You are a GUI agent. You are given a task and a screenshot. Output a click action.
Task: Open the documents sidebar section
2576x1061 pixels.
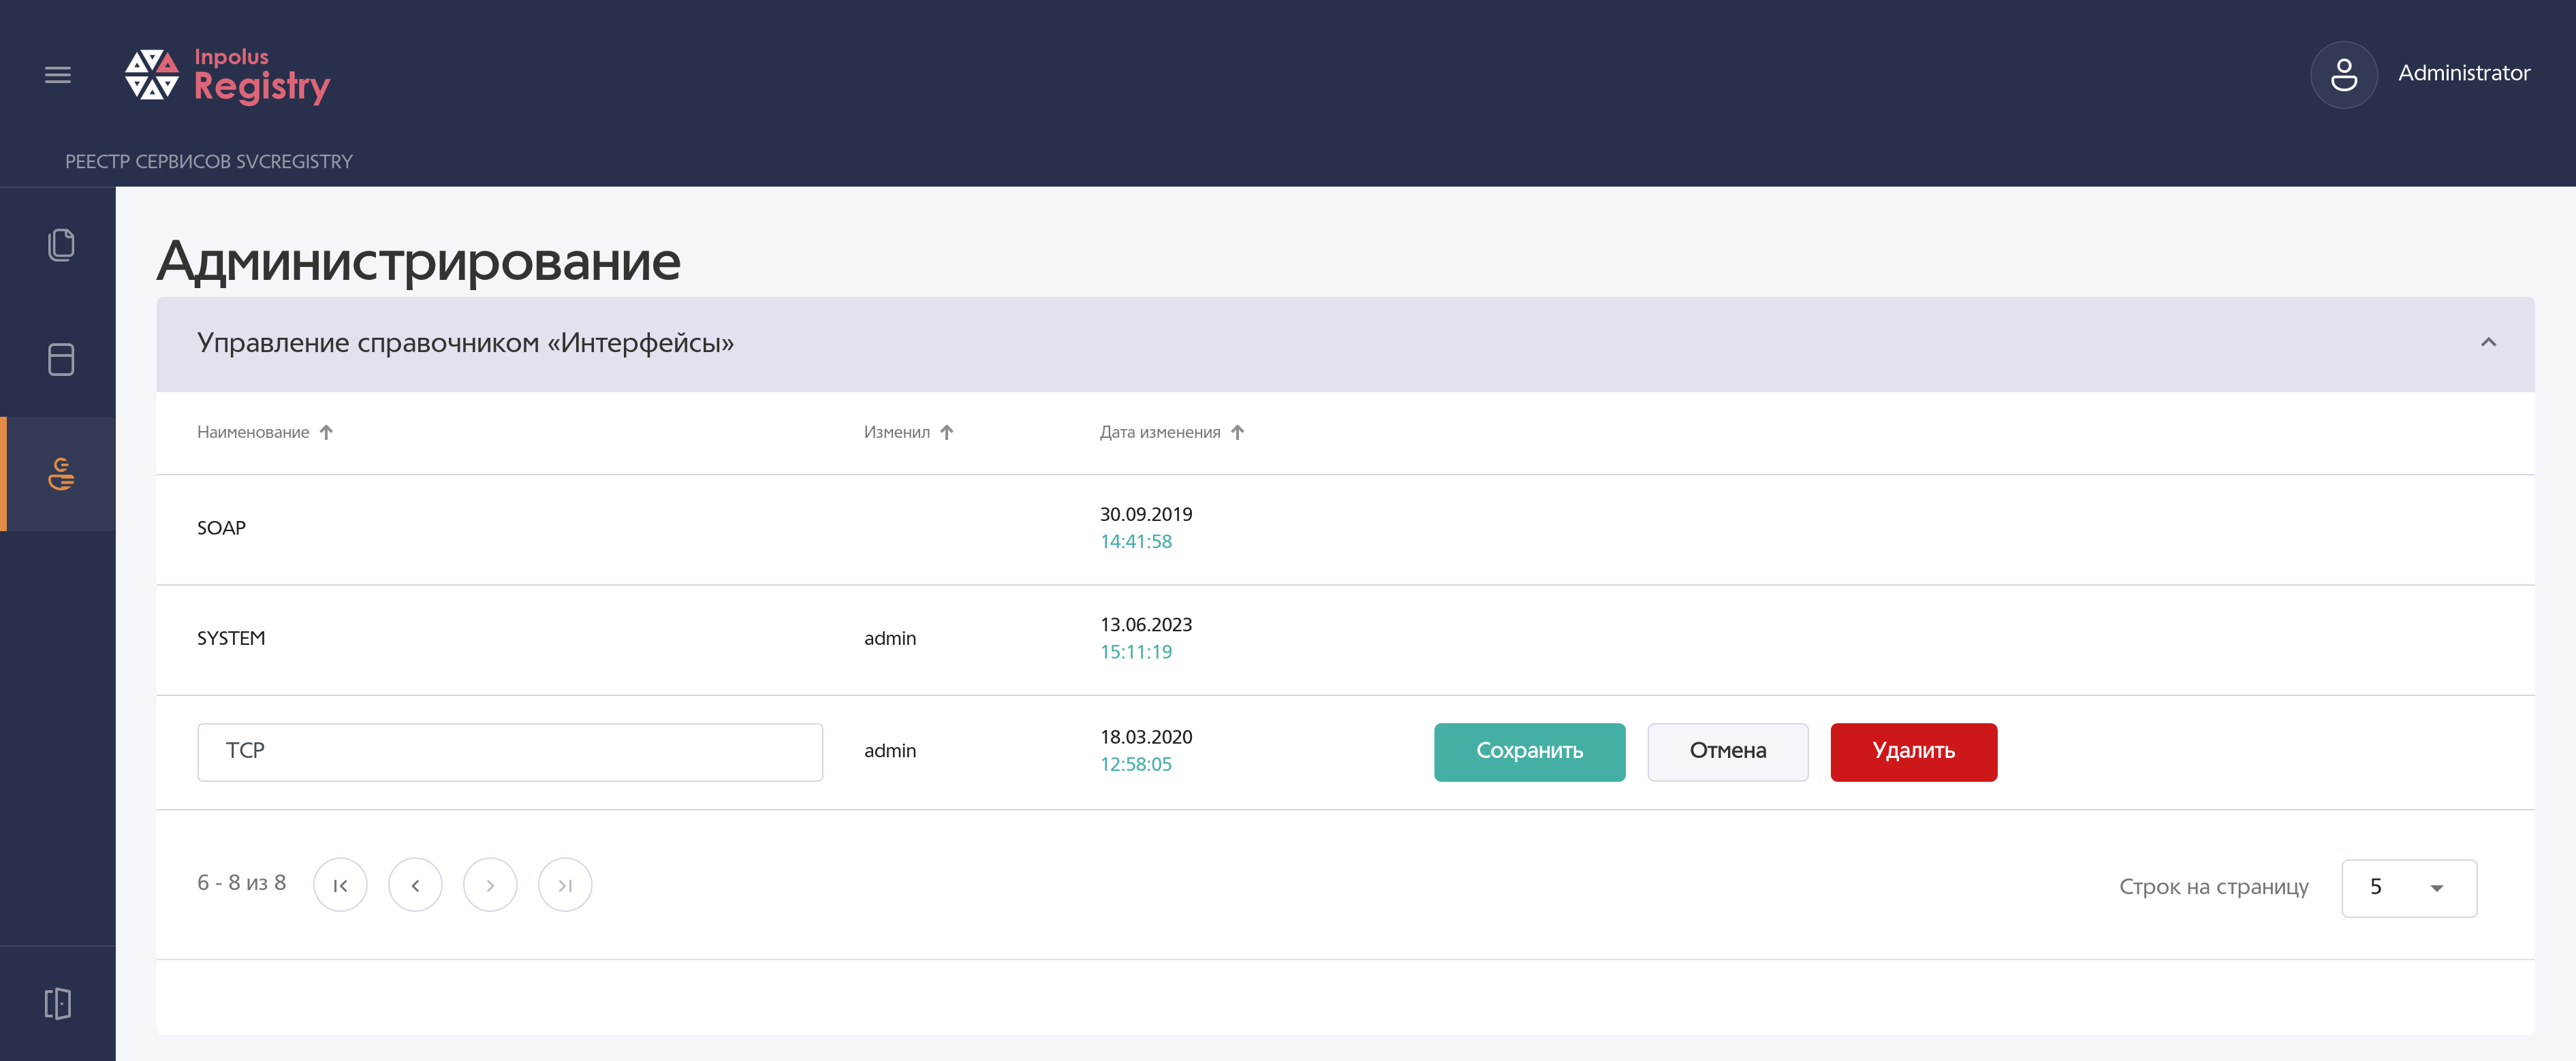click(61, 245)
